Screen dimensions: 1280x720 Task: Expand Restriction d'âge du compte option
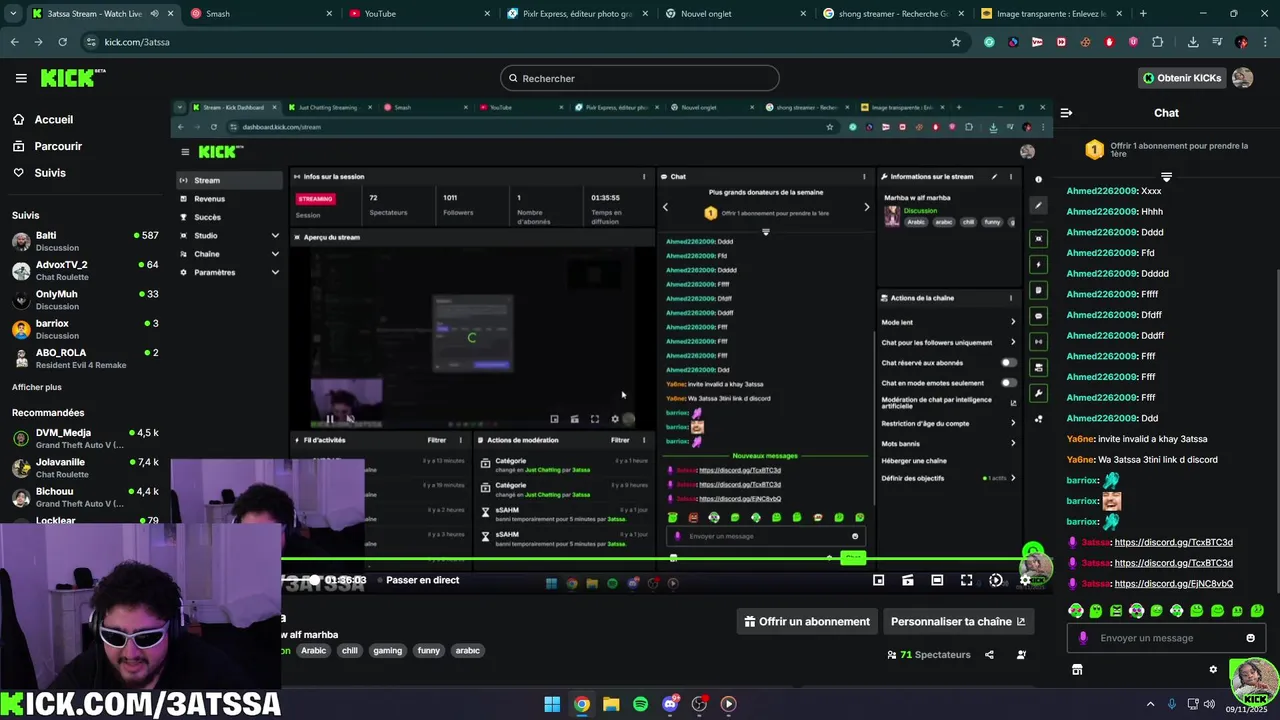click(948, 423)
